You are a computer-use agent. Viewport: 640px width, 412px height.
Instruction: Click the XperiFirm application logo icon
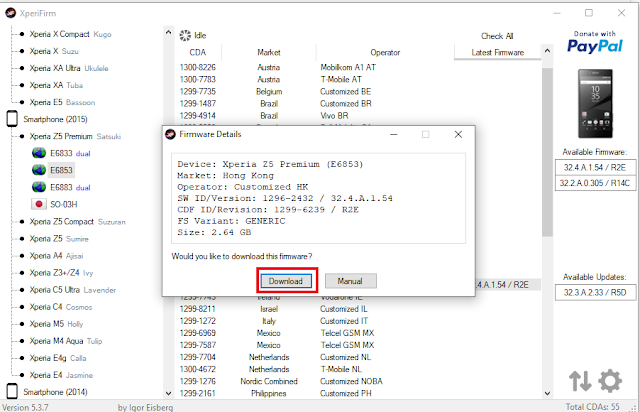pyautogui.click(x=11, y=13)
